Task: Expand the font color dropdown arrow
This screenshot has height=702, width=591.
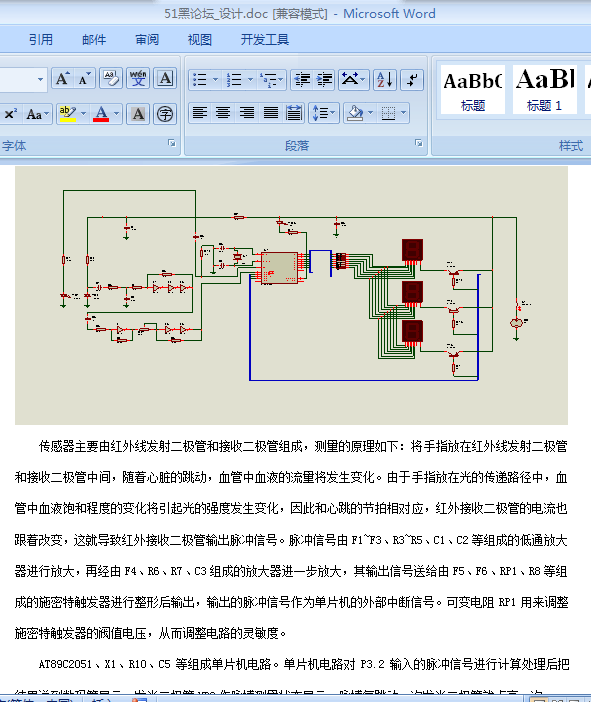Action: tap(116, 114)
